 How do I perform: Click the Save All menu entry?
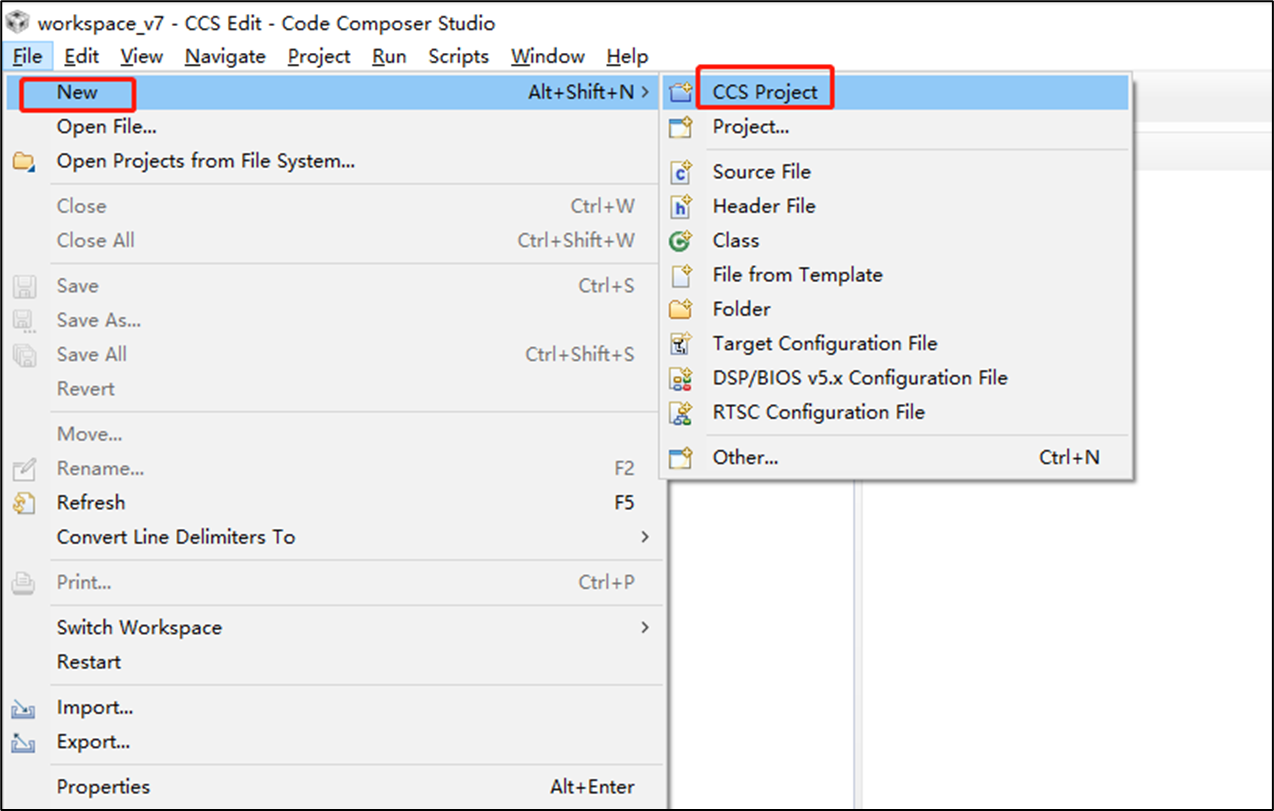click(334, 354)
